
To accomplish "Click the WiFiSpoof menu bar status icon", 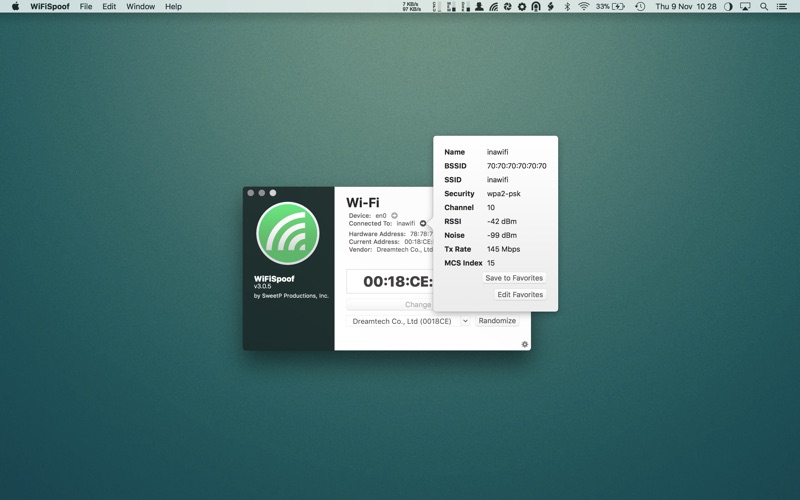I will (x=493, y=7).
